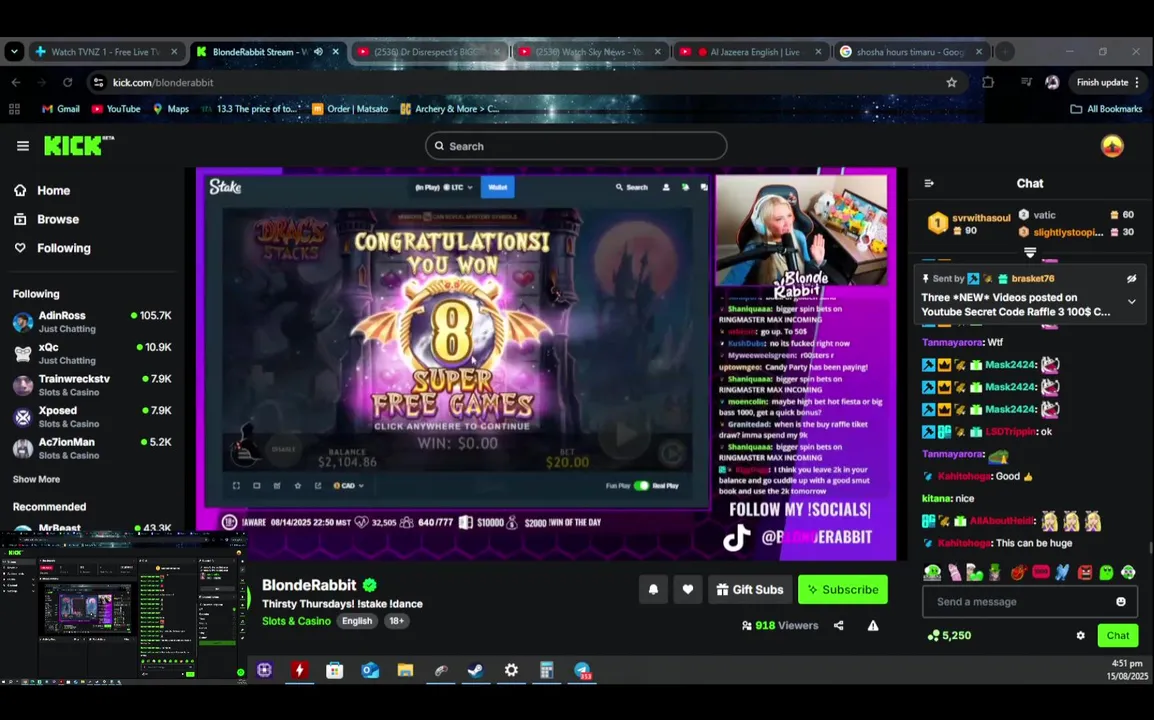
Task: Open the Kick sidebar hamburger menu
Action: coord(23,146)
